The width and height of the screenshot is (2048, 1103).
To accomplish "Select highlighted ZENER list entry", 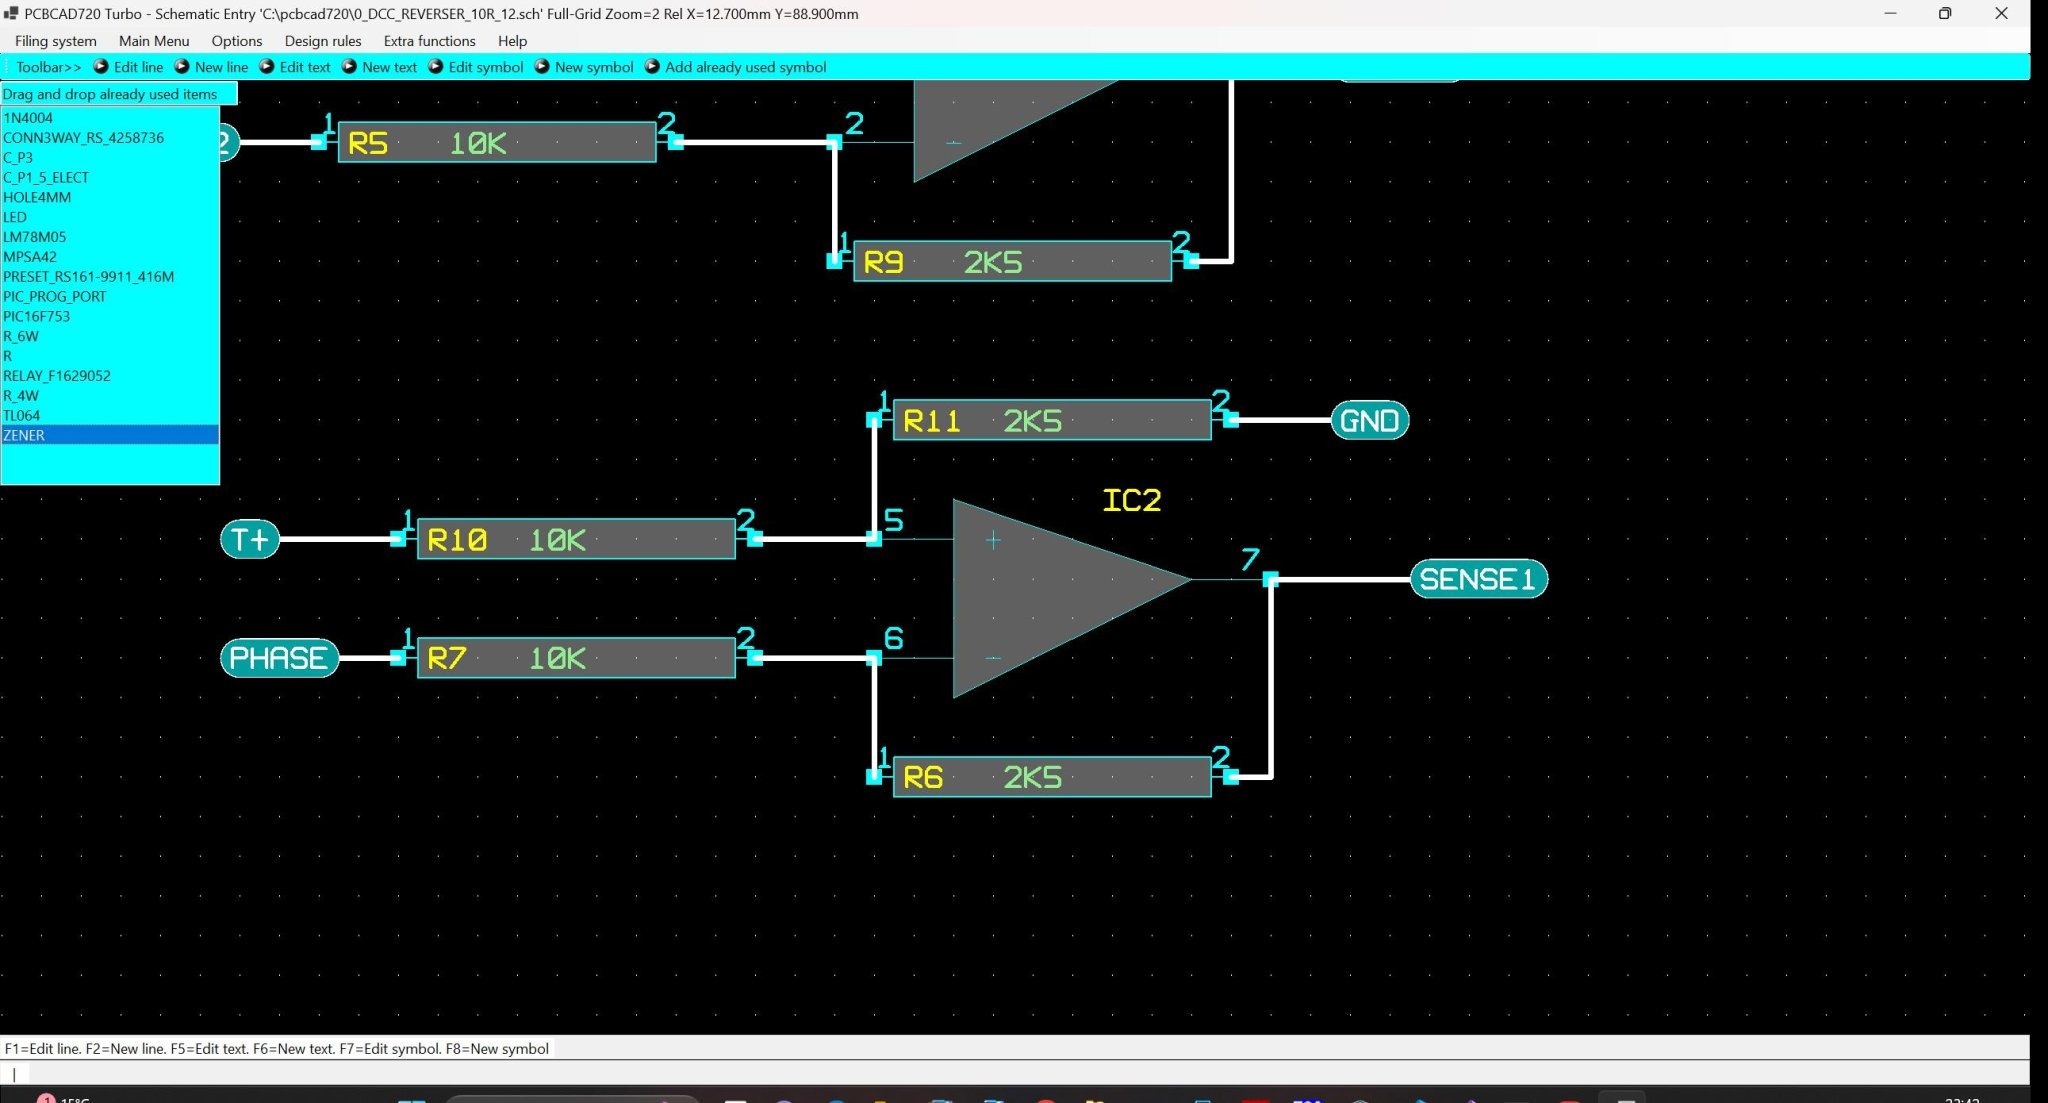I will click(110, 436).
